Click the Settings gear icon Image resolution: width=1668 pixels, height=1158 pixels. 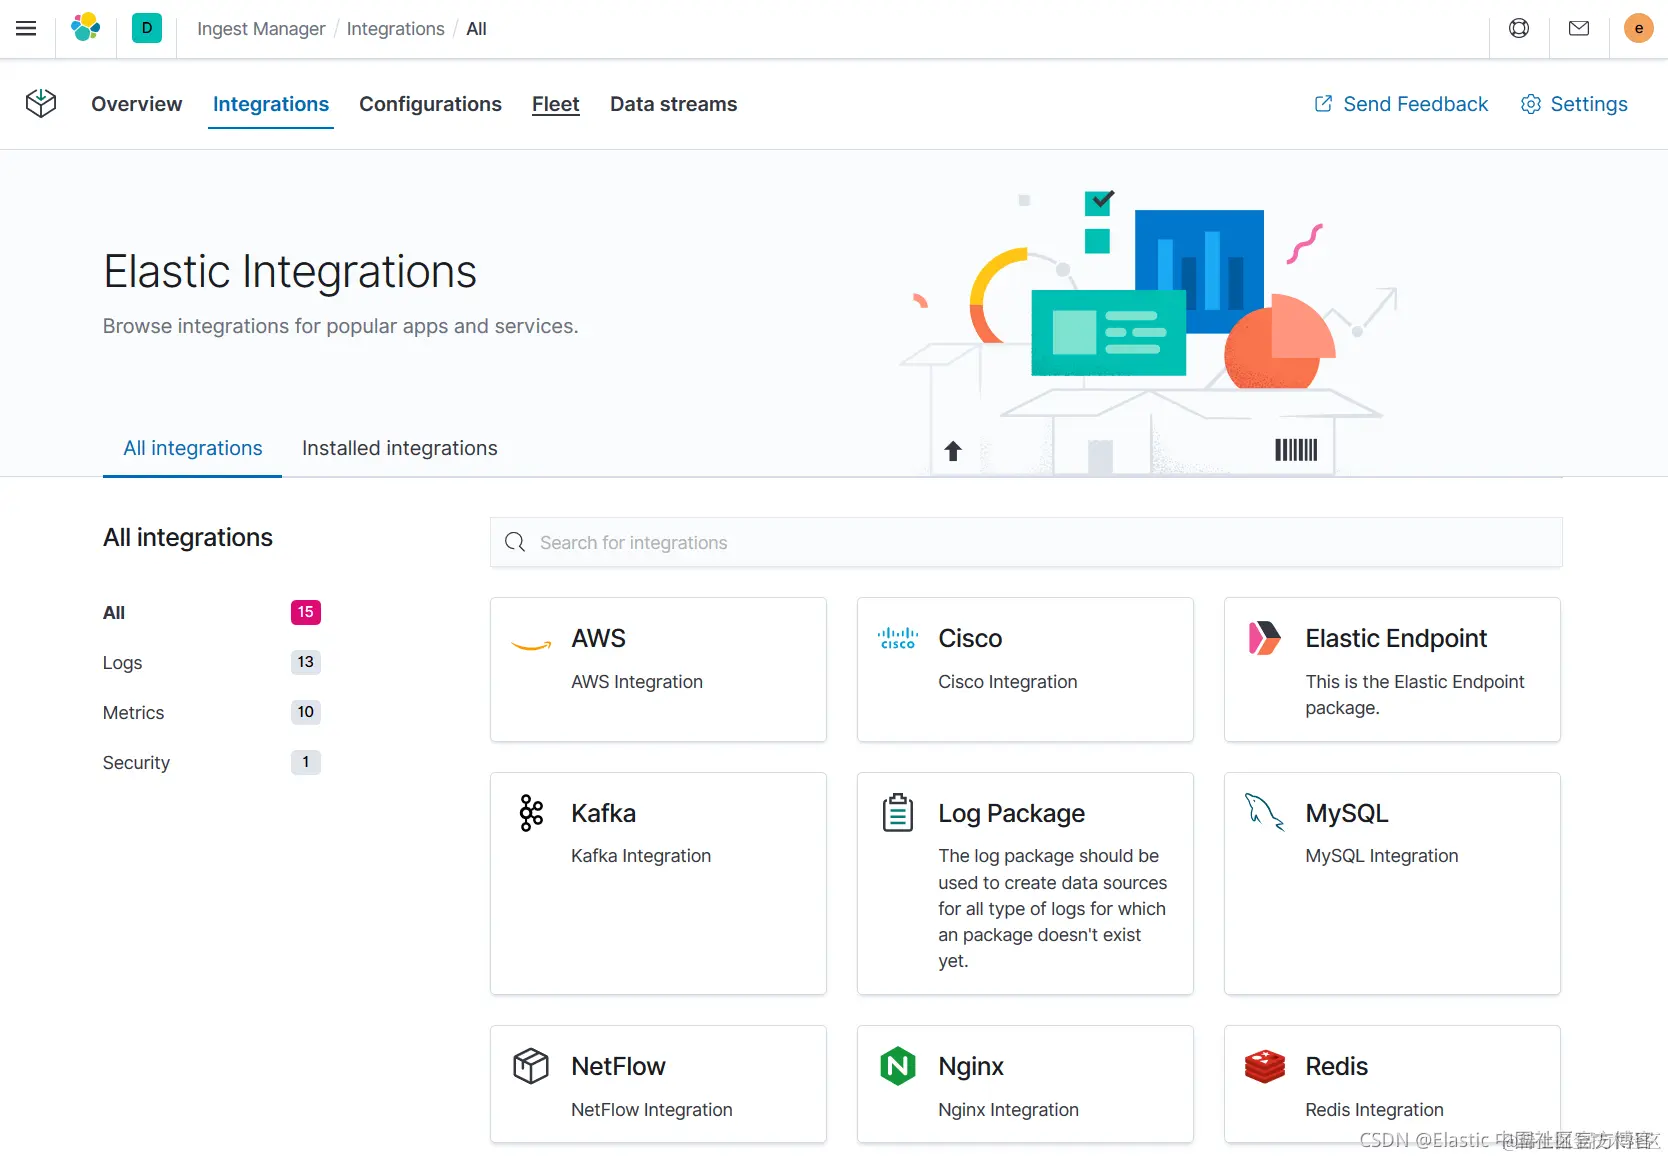[x=1531, y=104]
